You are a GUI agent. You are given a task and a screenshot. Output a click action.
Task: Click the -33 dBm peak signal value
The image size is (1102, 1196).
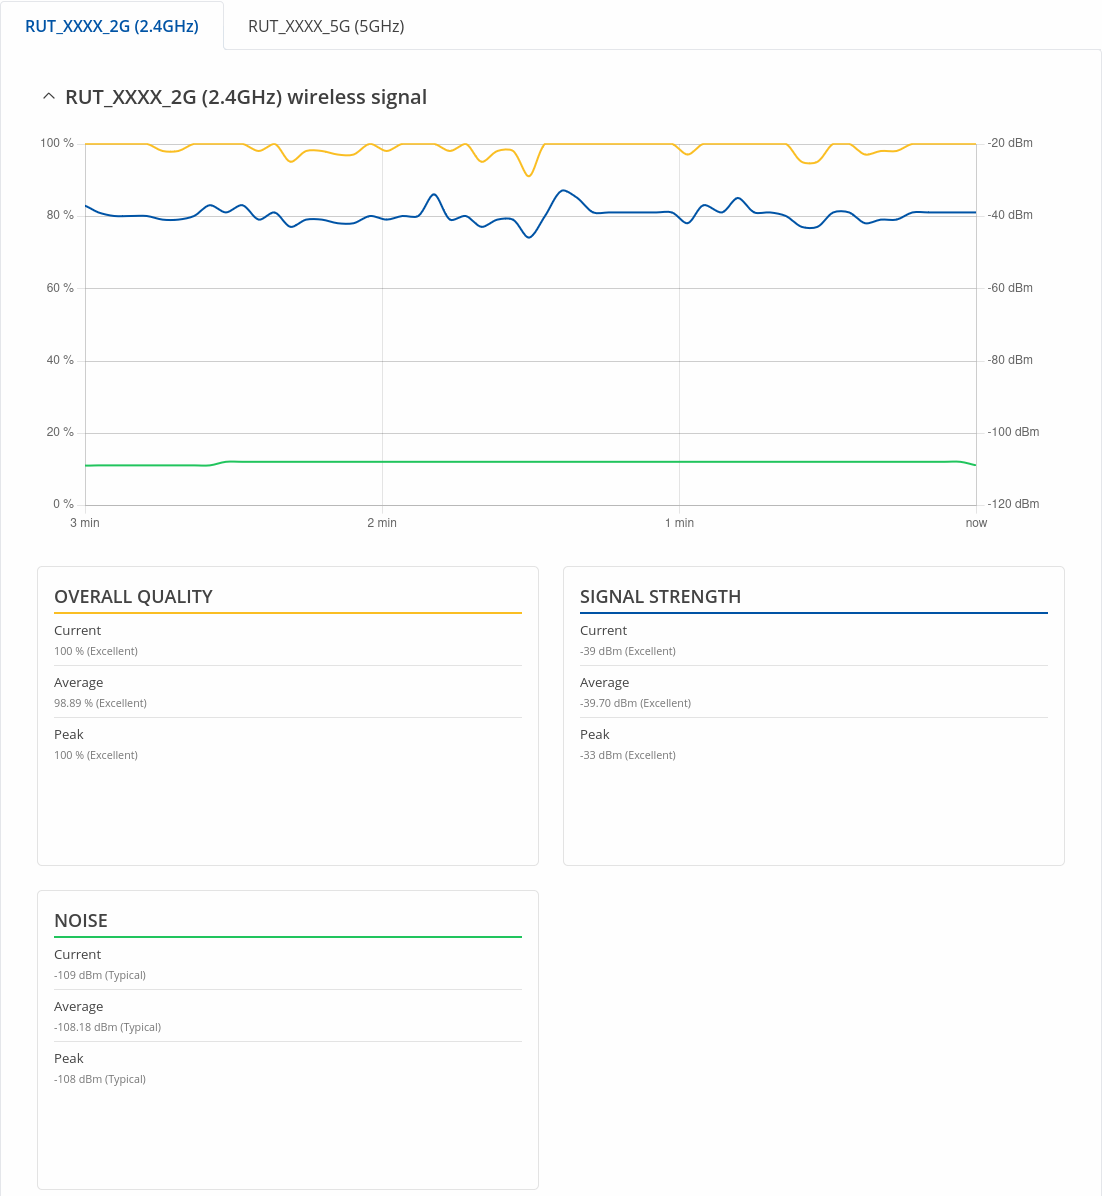coord(627,755)
